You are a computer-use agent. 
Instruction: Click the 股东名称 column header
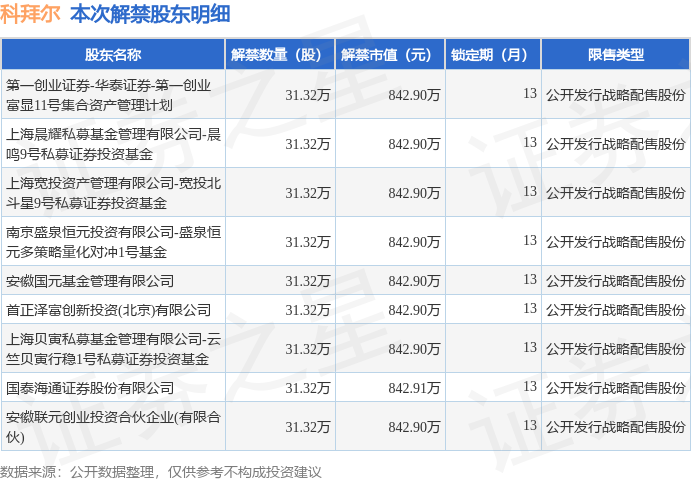click(113, 55)
